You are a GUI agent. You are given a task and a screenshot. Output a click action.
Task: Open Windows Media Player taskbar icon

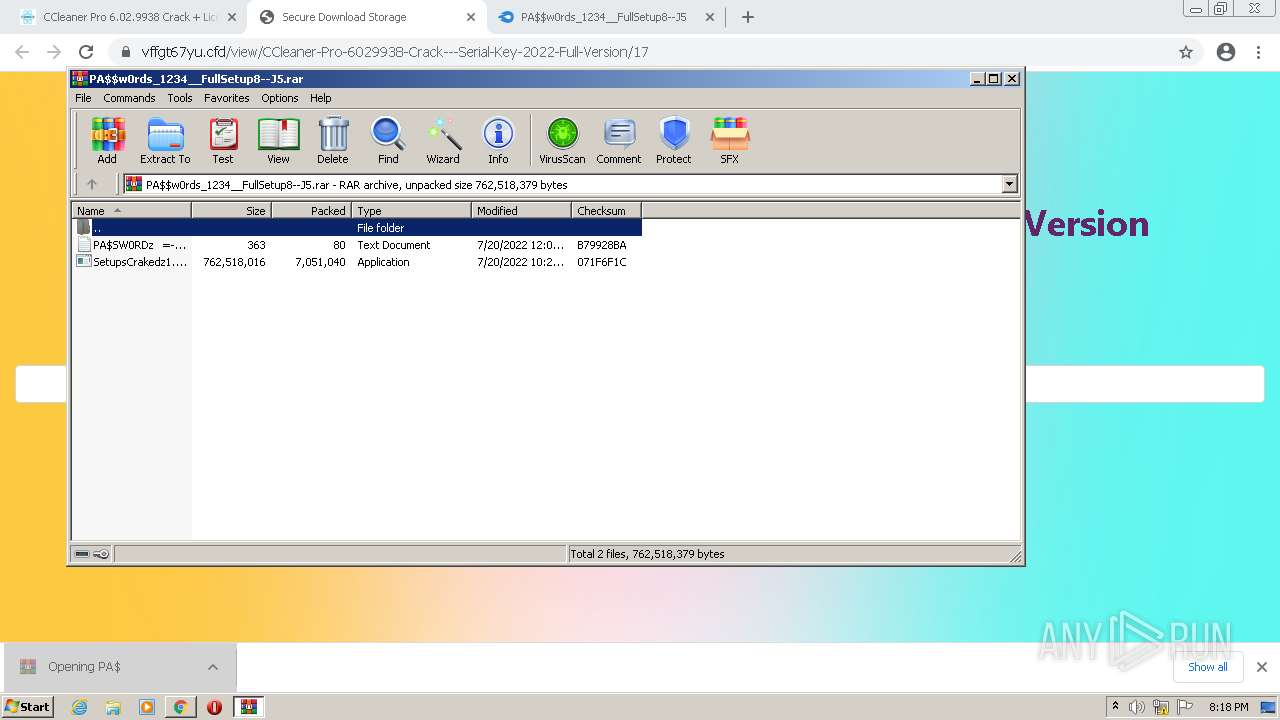pyautogui.click(x=147, y=707)
